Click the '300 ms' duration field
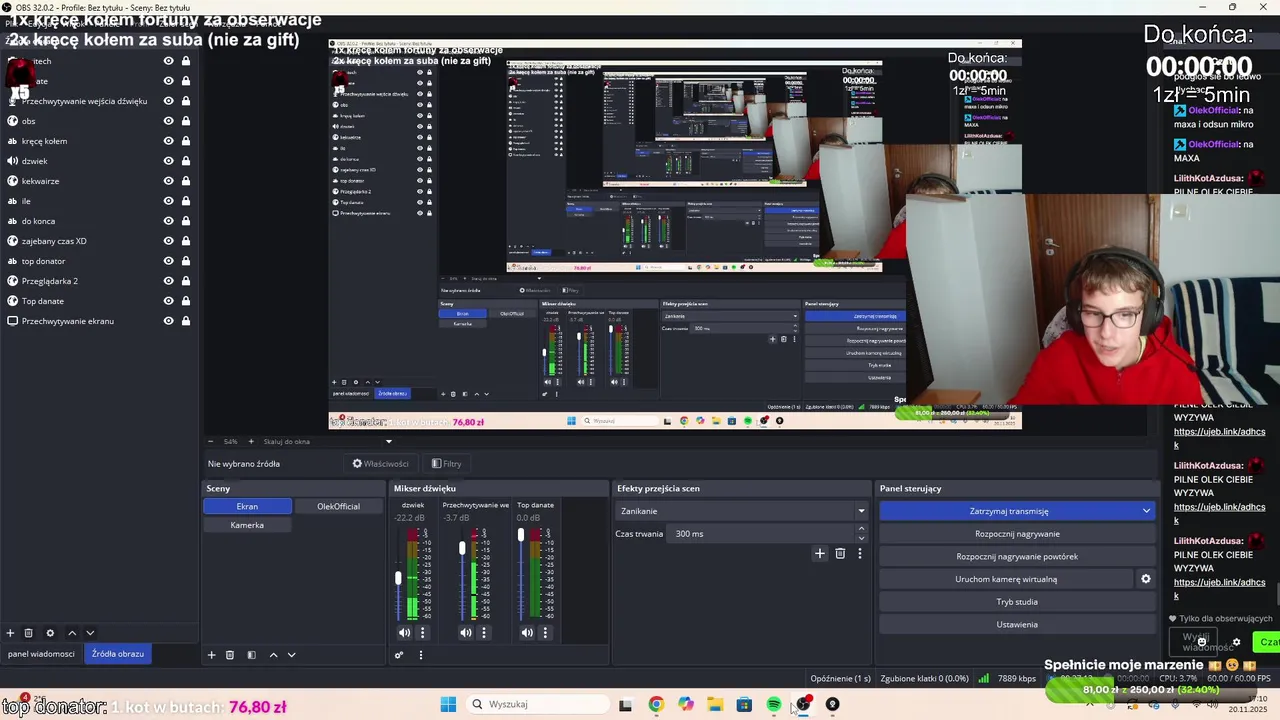This screenshot has height=720, width=1280. click(x=761, y=534)
